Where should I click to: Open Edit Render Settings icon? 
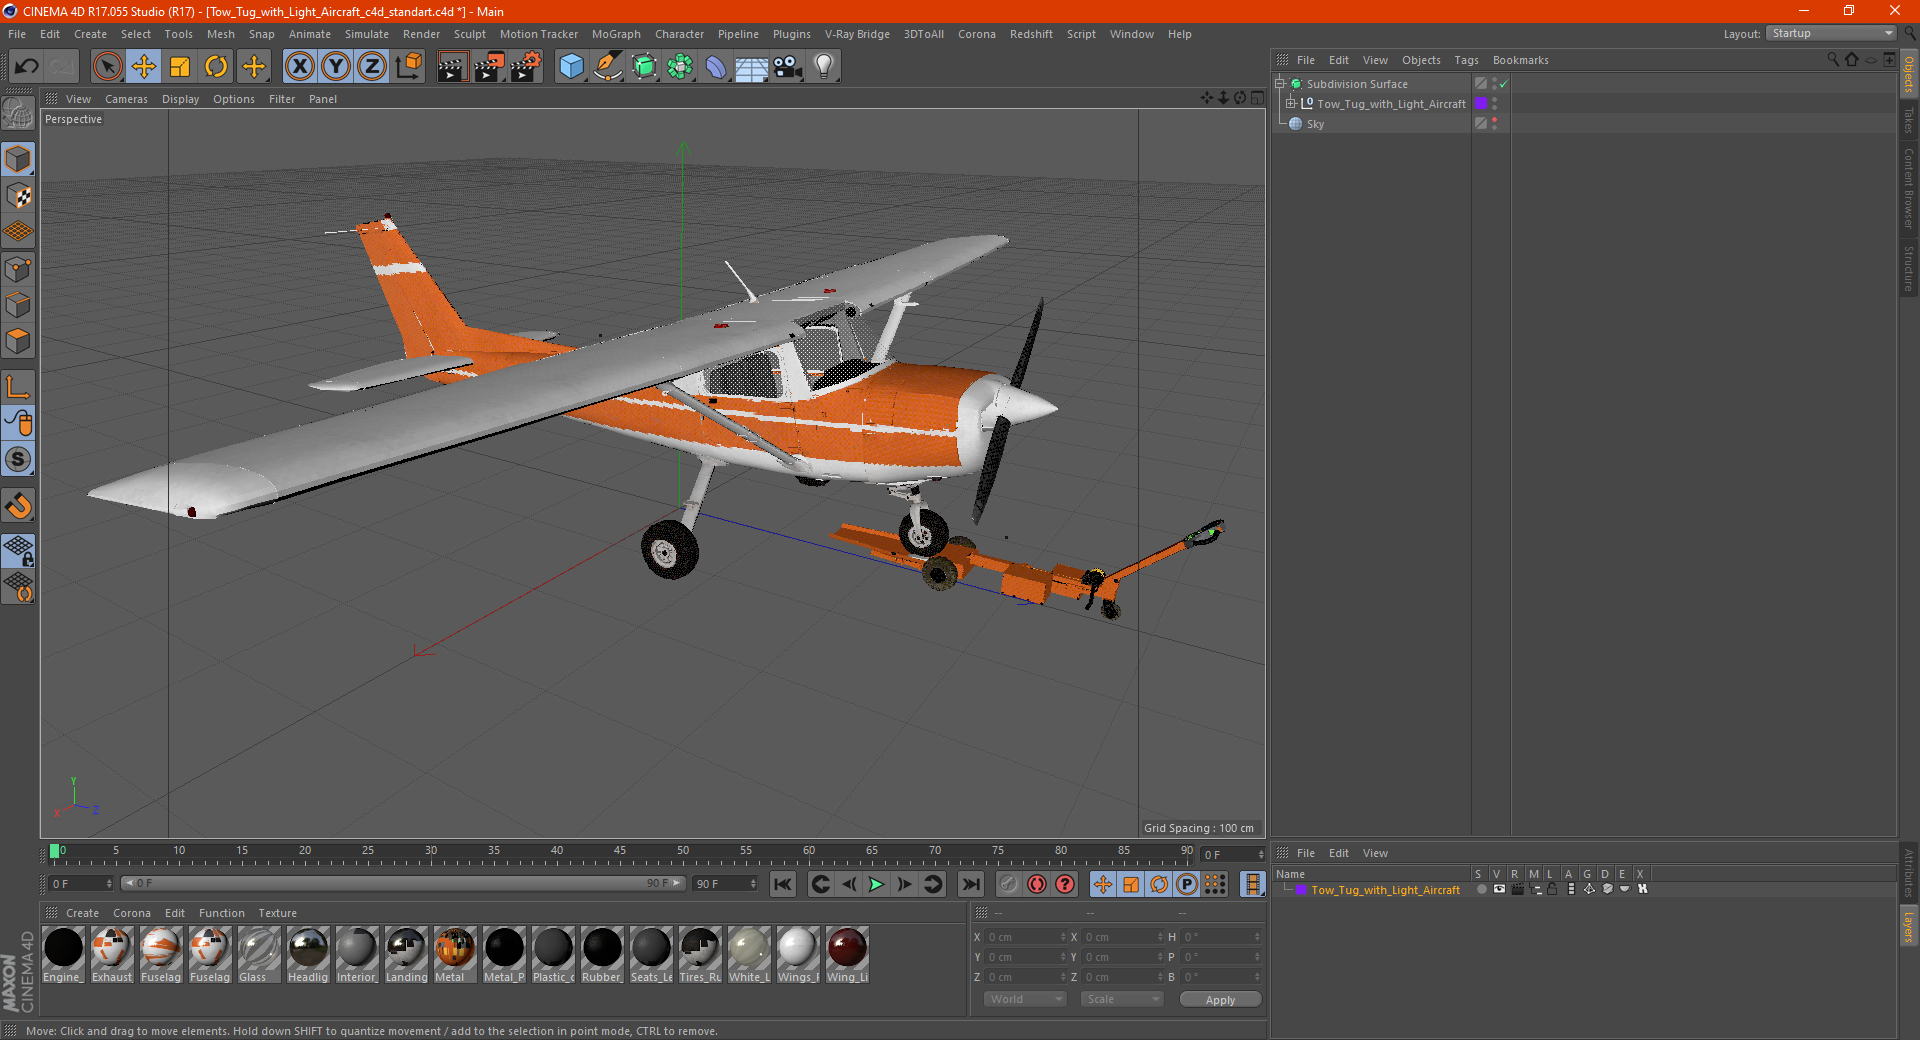526,67
